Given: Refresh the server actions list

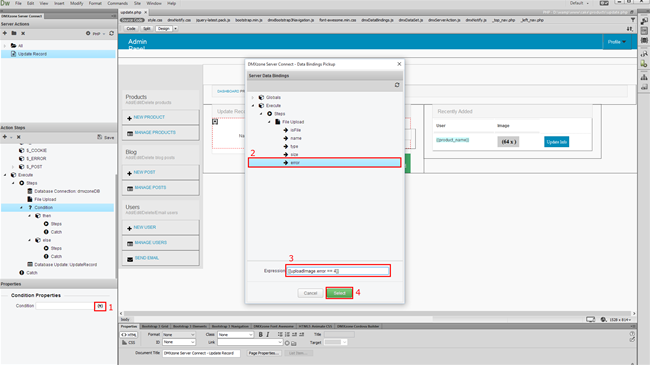Looking at the screenshot, I should pos(112,33).
